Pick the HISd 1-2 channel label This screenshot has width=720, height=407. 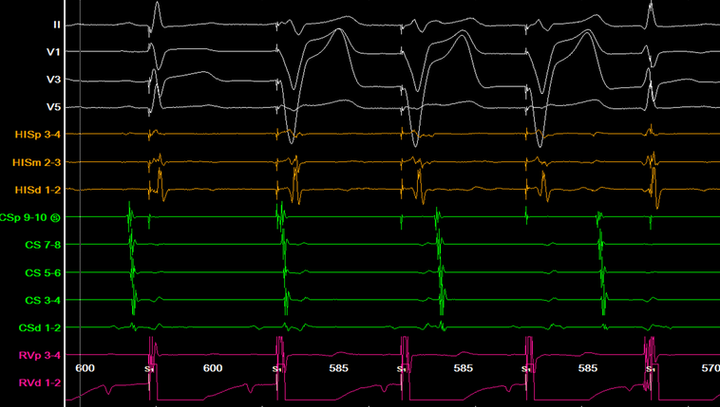[38, 190]
